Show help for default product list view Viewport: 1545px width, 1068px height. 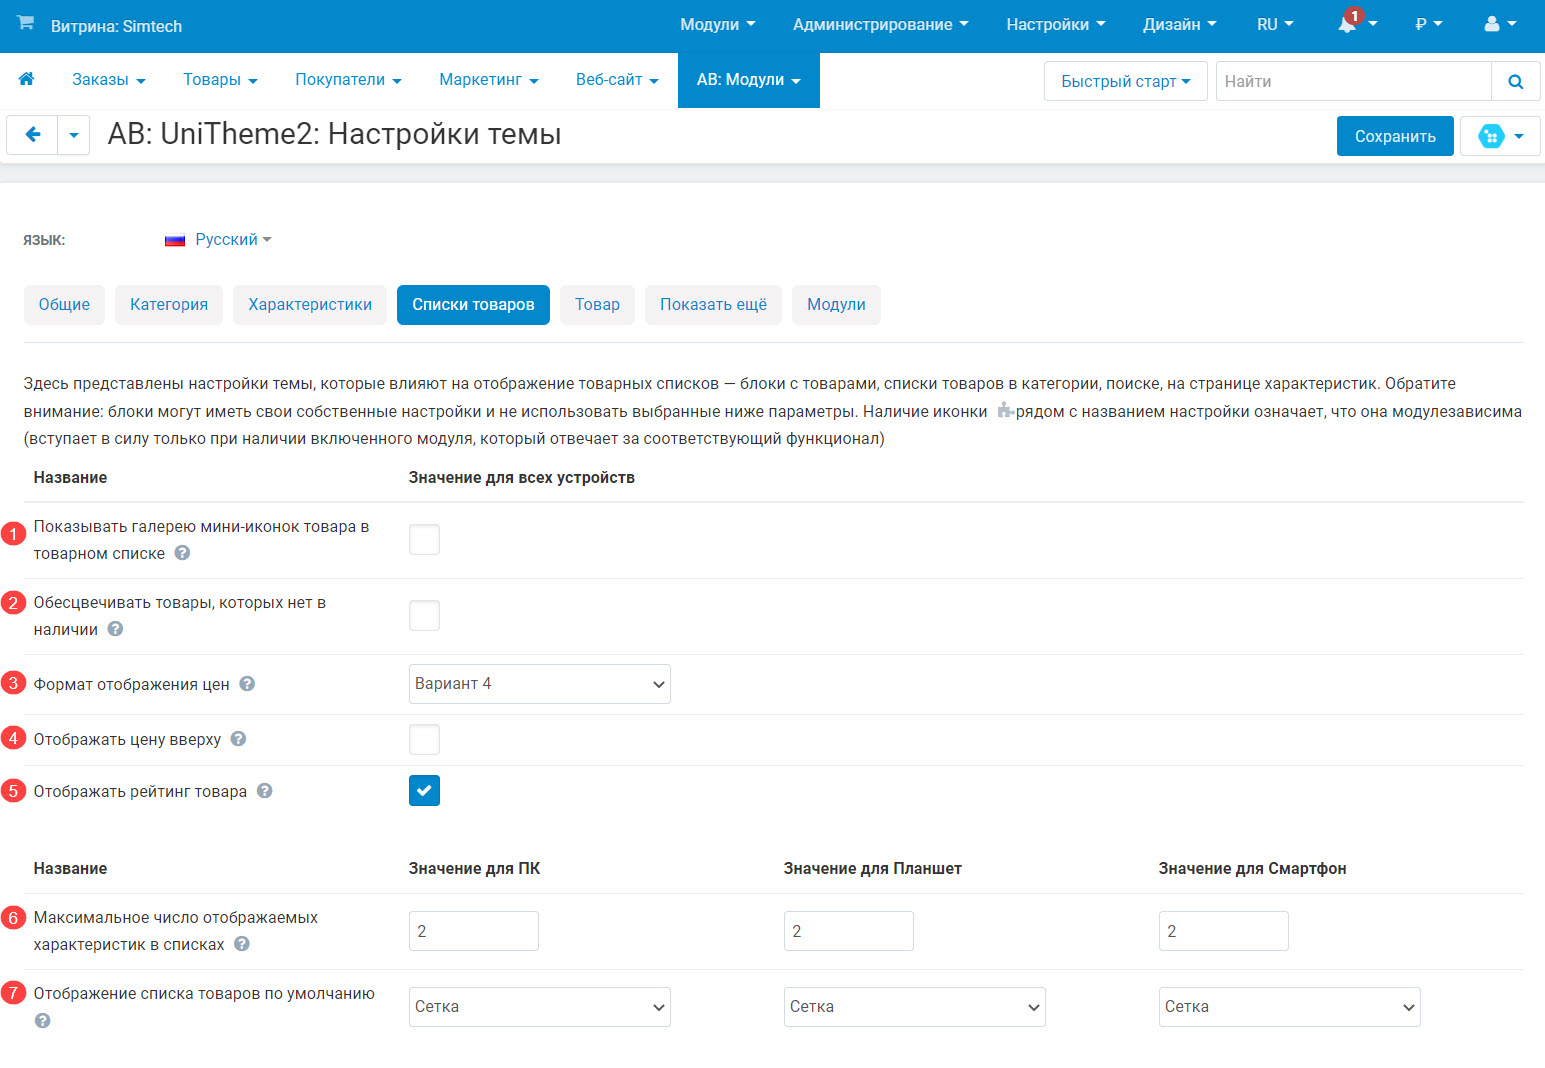point(42,1021)
